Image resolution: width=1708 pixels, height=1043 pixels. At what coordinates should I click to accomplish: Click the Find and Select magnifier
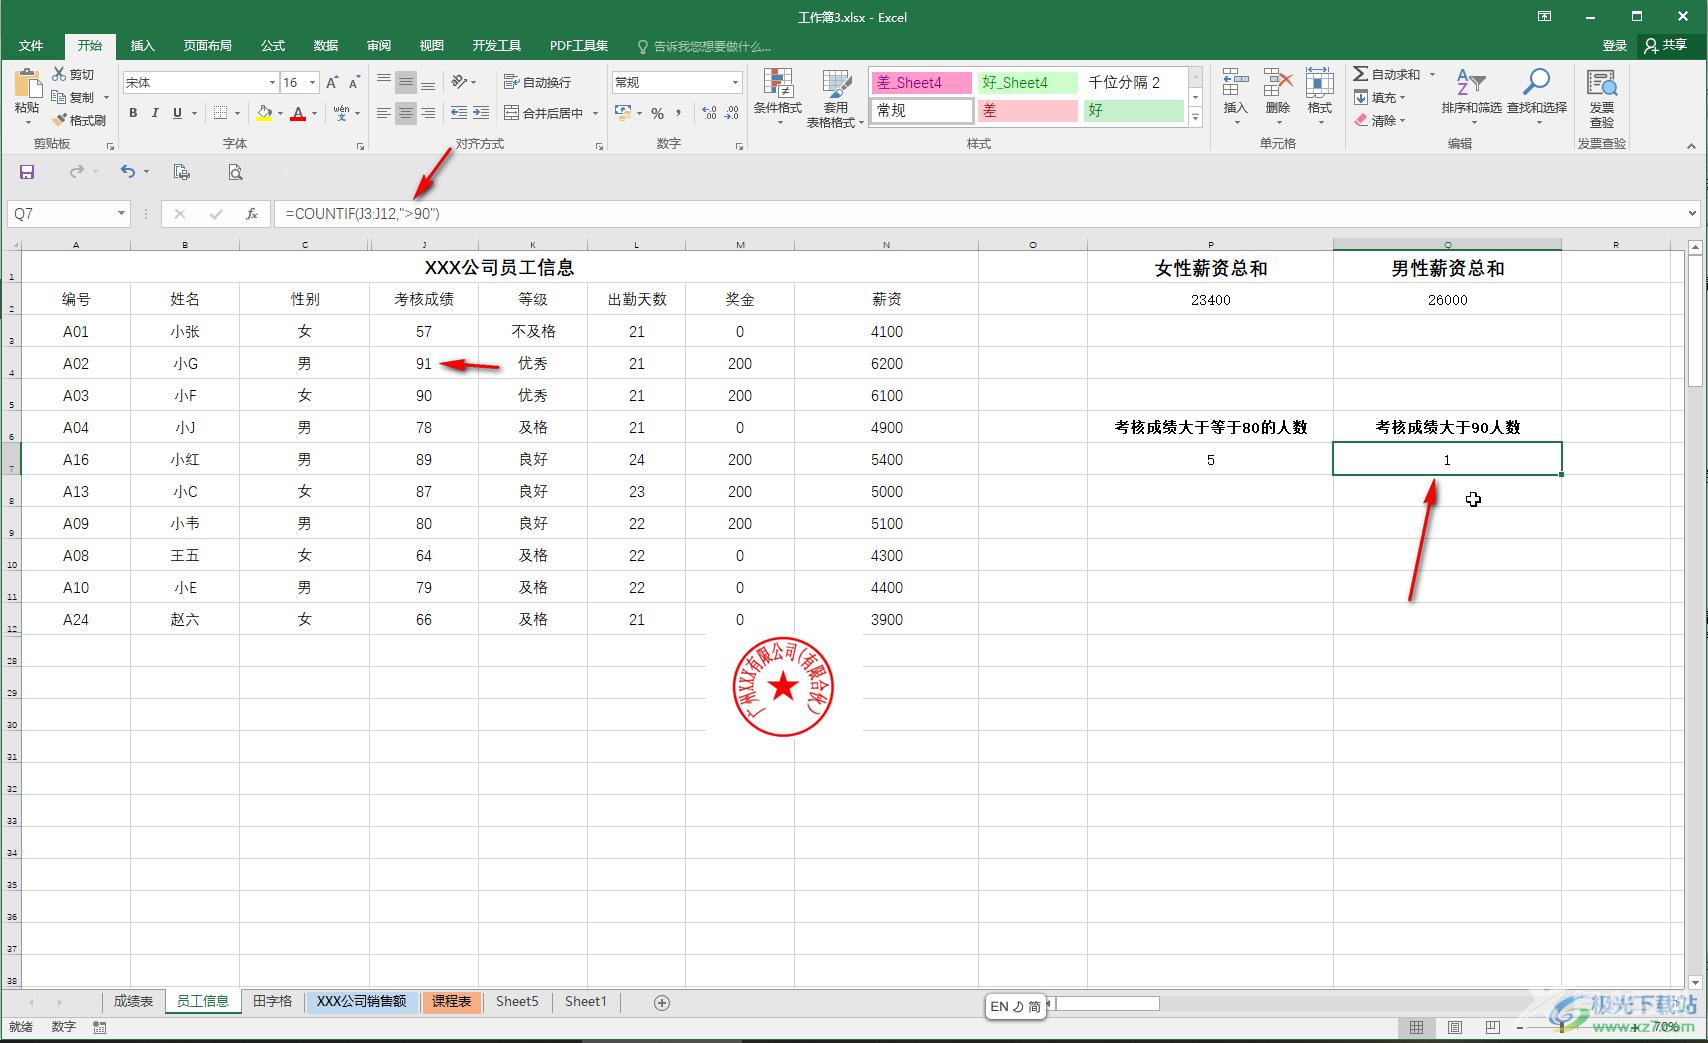[x=1537, y=83]
